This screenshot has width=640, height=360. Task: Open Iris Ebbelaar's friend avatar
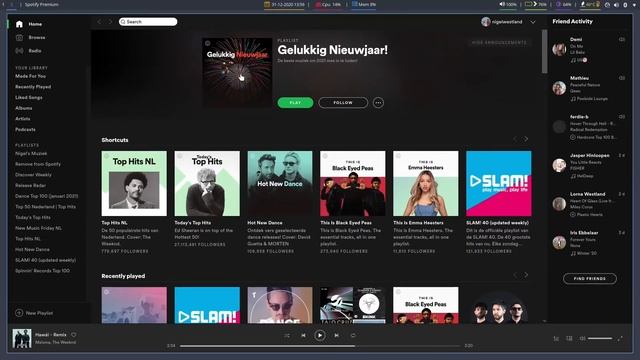click(559, 242)
